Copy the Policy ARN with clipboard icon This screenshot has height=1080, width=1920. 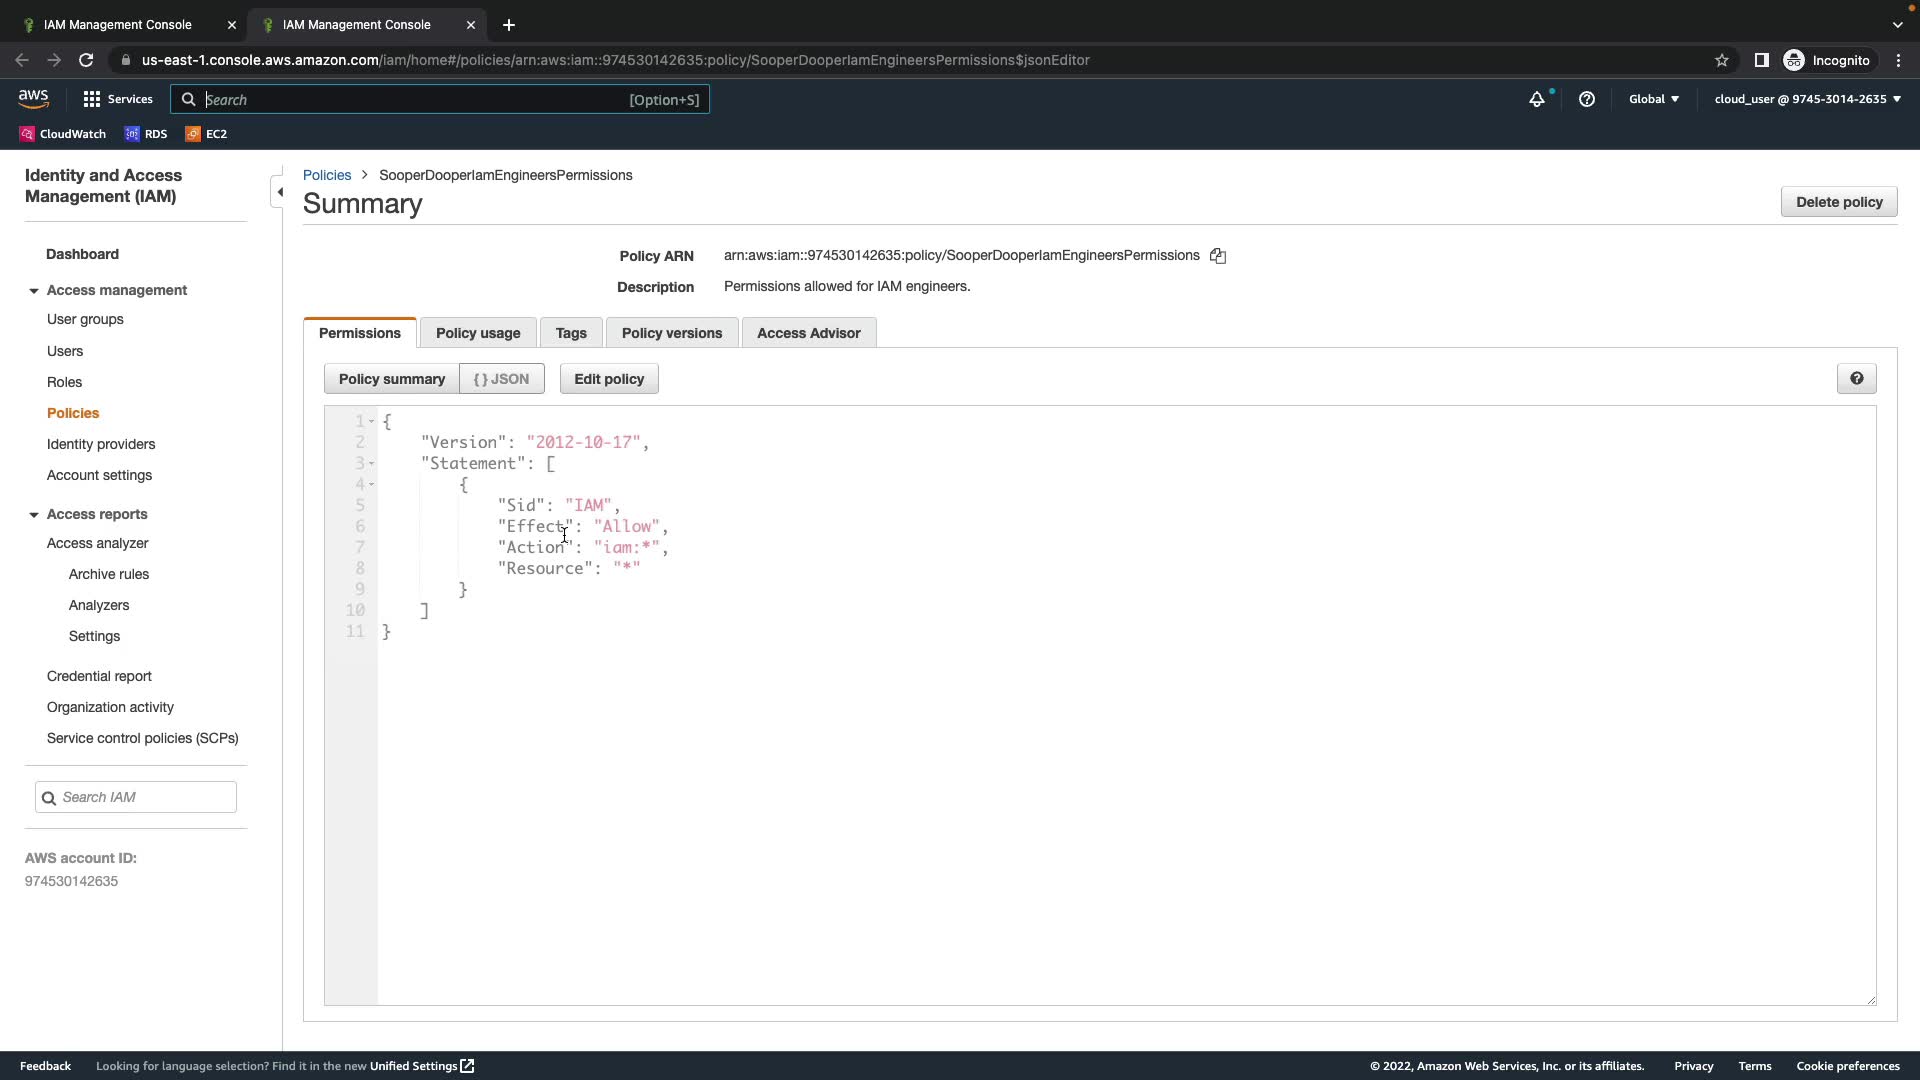click(x=1217, y=256)
